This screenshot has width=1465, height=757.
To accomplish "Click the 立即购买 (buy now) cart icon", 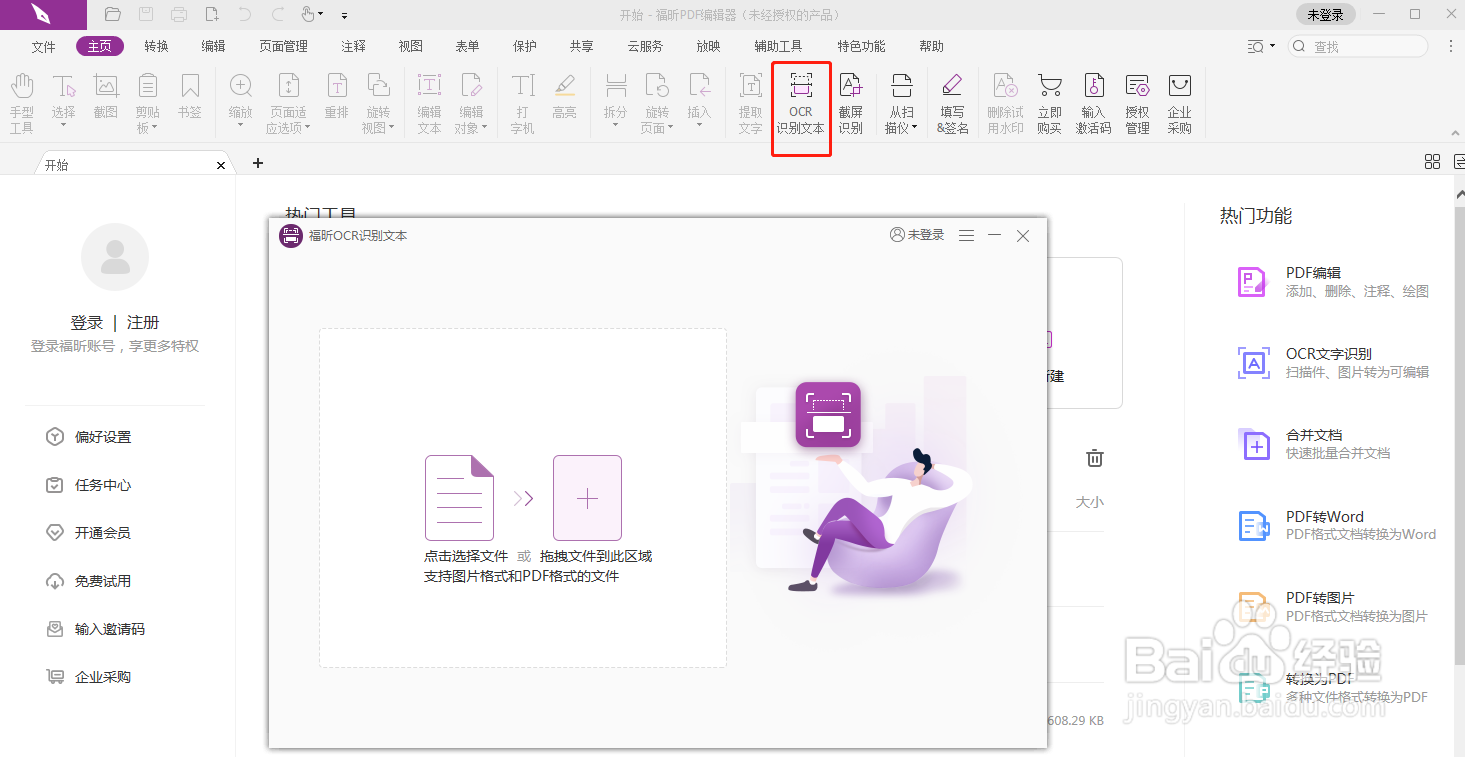I will [x=1049, y=104].
